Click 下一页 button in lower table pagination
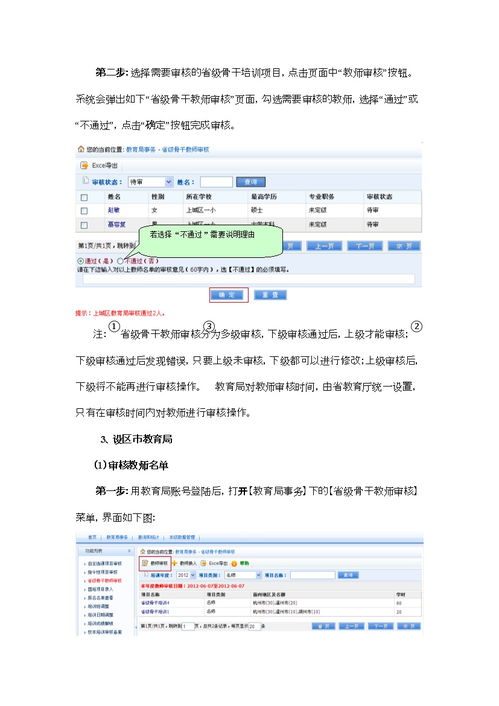The height and width of the screenshot is (706, 499). pyautogui.click(x=381, y=626)
